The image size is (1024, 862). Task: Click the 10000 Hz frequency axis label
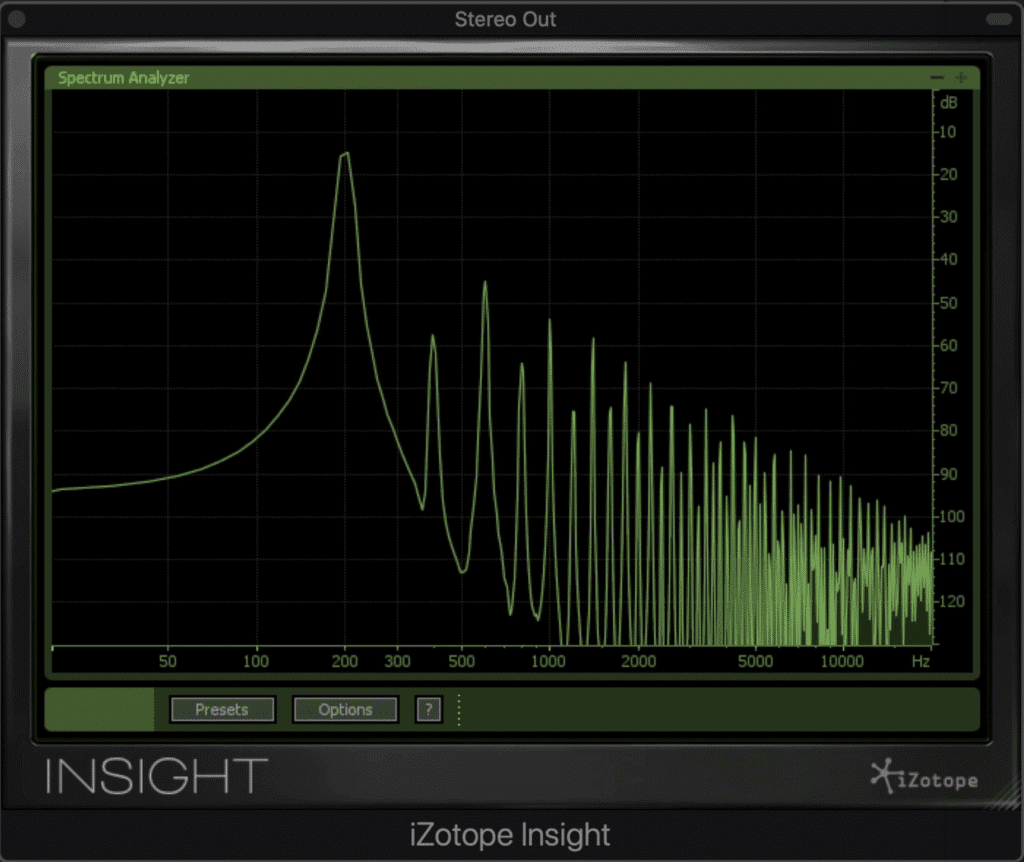pos(842,662)
